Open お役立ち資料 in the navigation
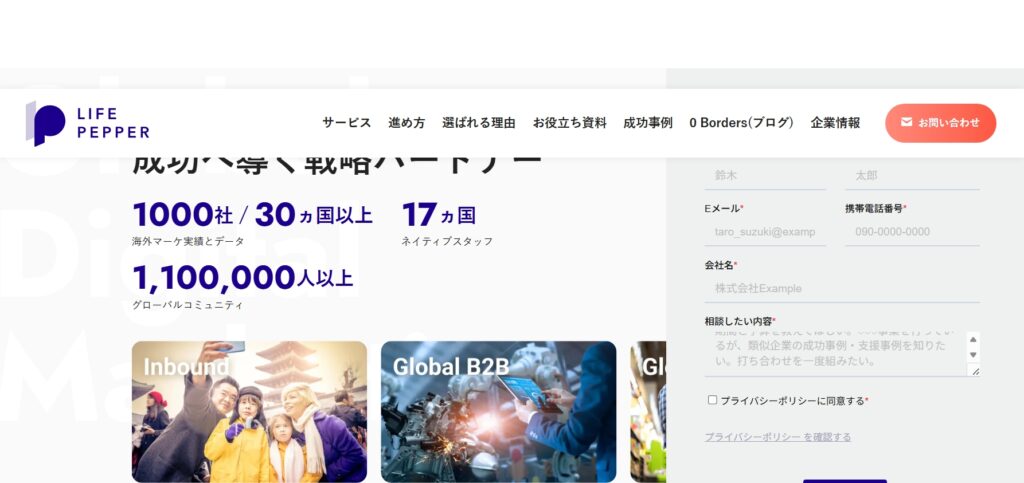 pos(569,123)
